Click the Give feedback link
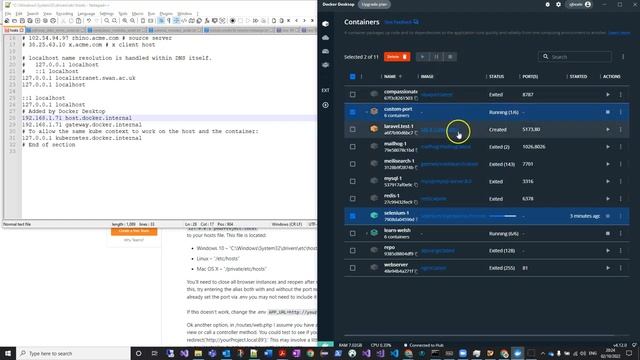Image resolution: width=640 pixels, height=360 pixels. tap(401, 22)
